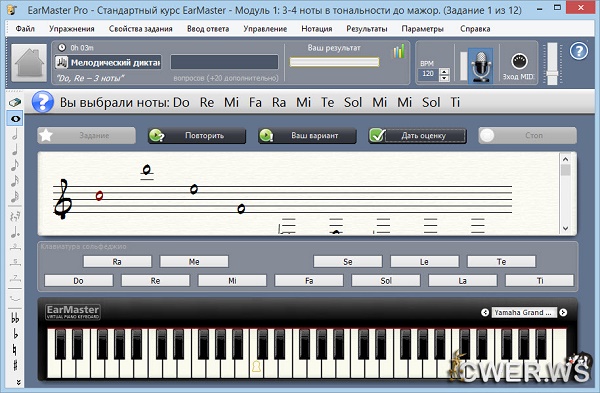600x393 pixels.
Task: Open the Результаты menu
Action: (x=367, y=29)
